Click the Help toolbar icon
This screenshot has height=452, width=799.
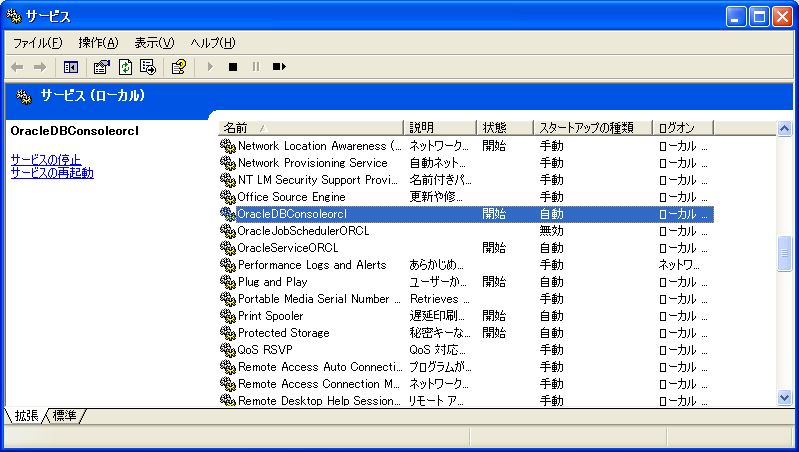click(x=178, y=67)
